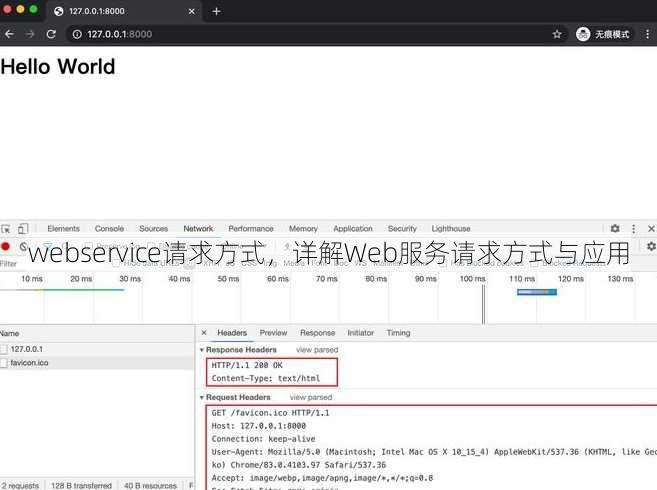Open DevTools settings gear in tab bar
The width and height of the screenshot is (657, 490).
[x=615, y=228]
